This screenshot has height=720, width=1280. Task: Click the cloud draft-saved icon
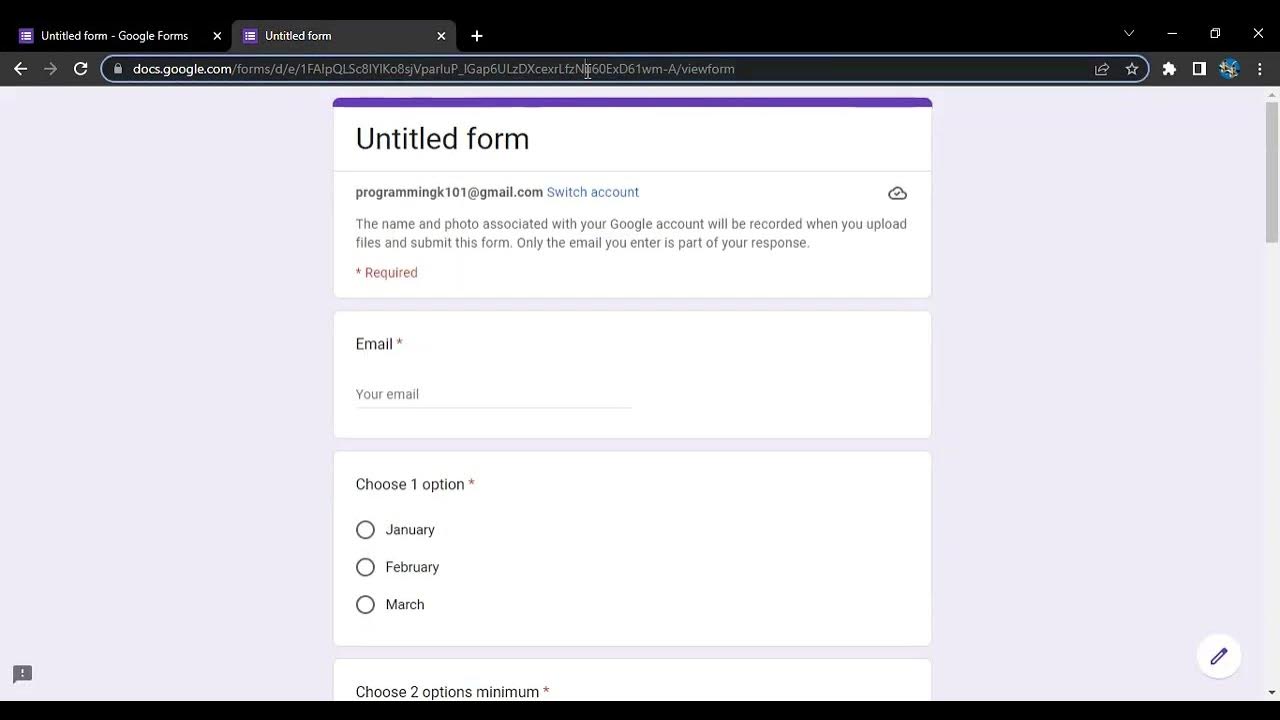pos(897,193)
